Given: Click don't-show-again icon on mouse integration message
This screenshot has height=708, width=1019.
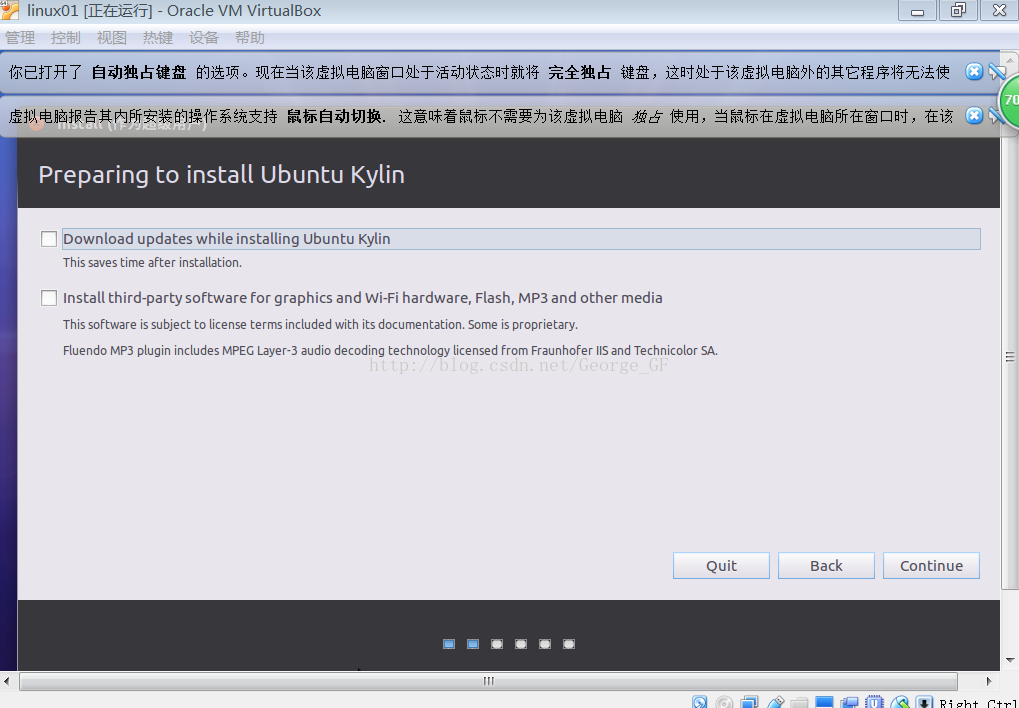Looking at the screenshot, I should click(994, 116).
